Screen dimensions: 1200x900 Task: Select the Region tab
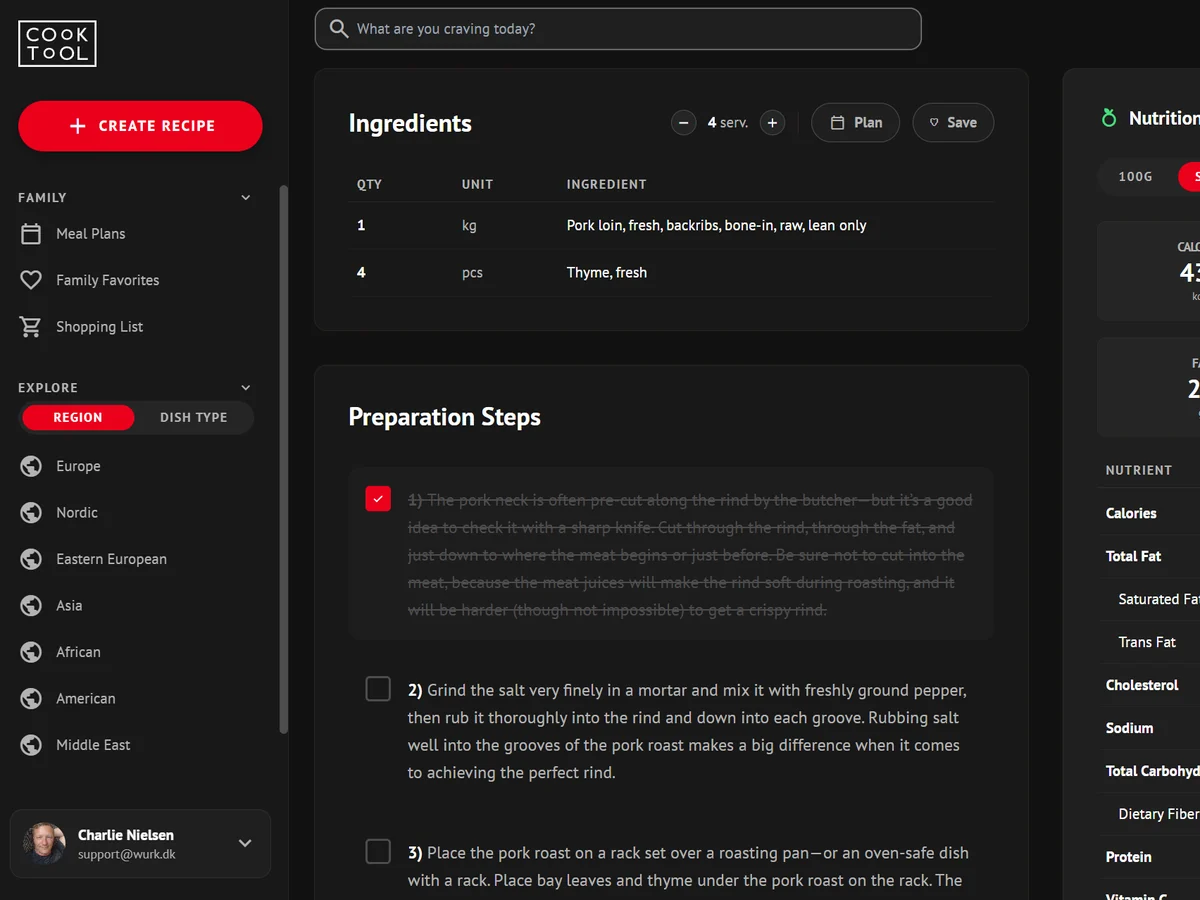(x=78, y=418)
